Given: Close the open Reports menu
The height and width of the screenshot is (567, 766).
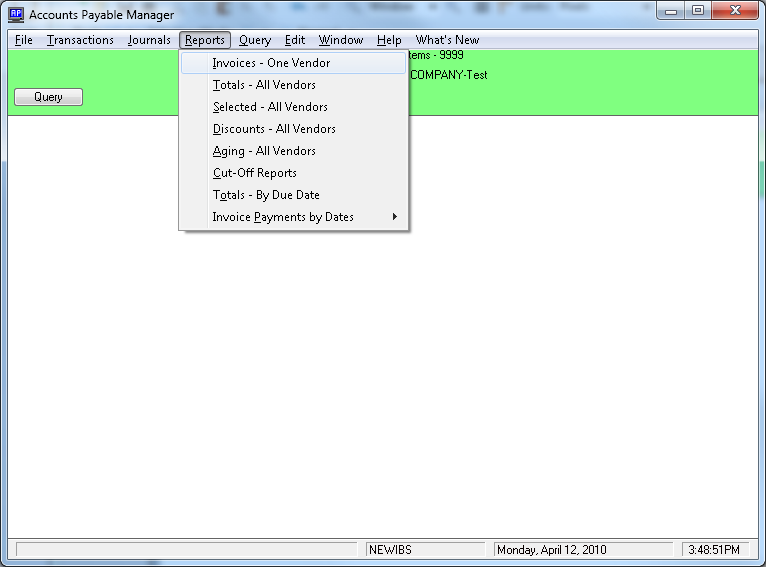Looking at the screenshot, I should (205, 40).
